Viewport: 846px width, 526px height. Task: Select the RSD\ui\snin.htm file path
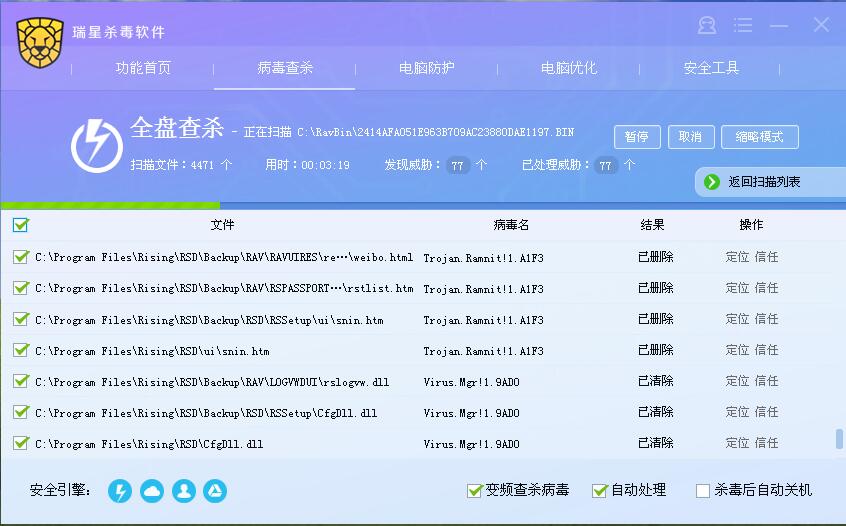(152, 351)
